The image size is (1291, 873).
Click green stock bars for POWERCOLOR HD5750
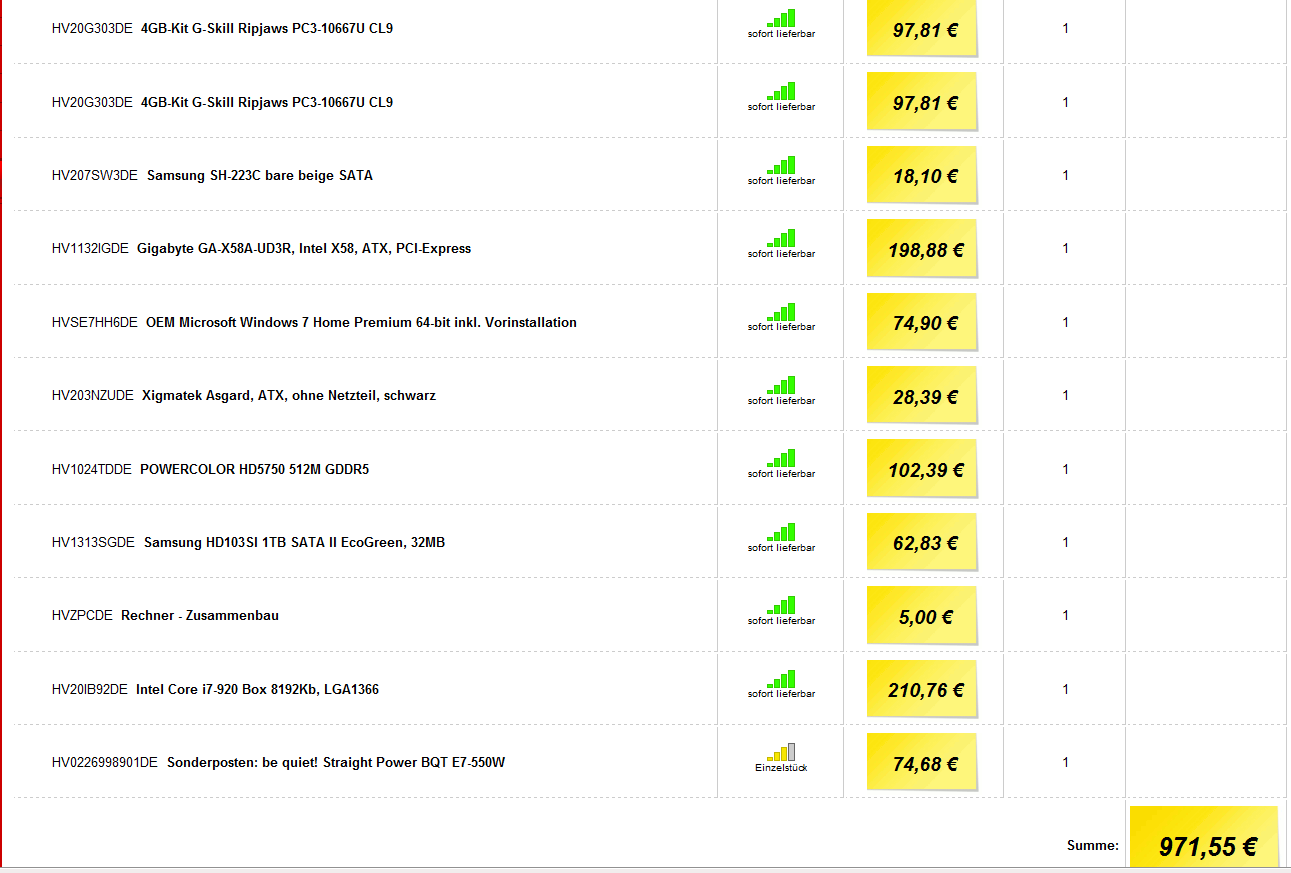[782, 458]
